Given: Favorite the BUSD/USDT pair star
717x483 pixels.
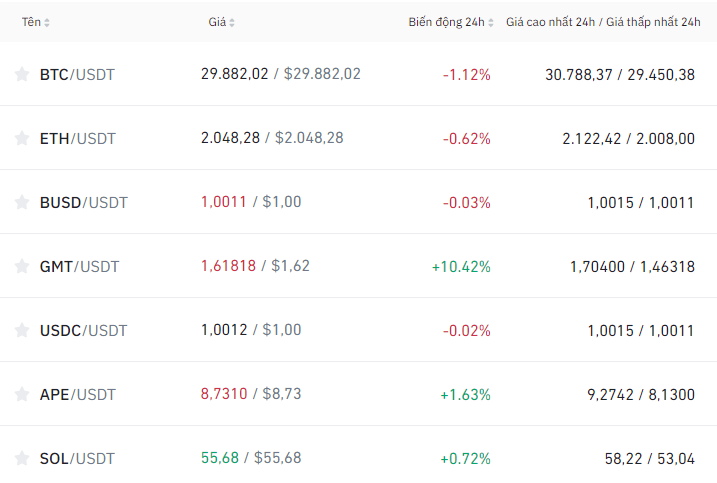Looking at the screenshot, I should [21, 202].
